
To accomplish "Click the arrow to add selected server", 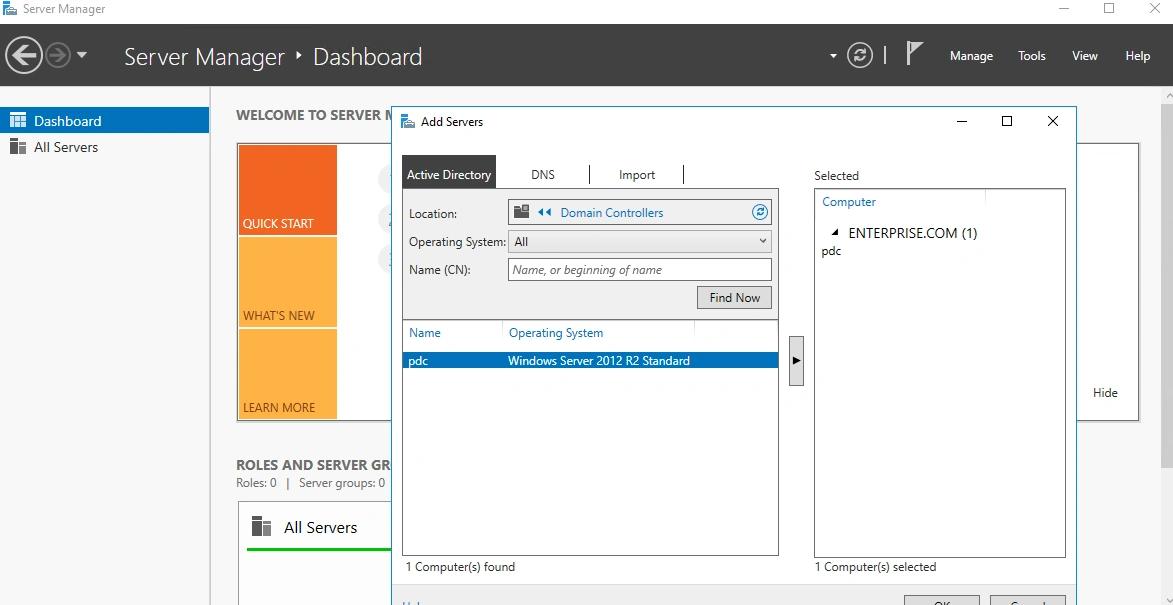I will click(x=796, y=360).
